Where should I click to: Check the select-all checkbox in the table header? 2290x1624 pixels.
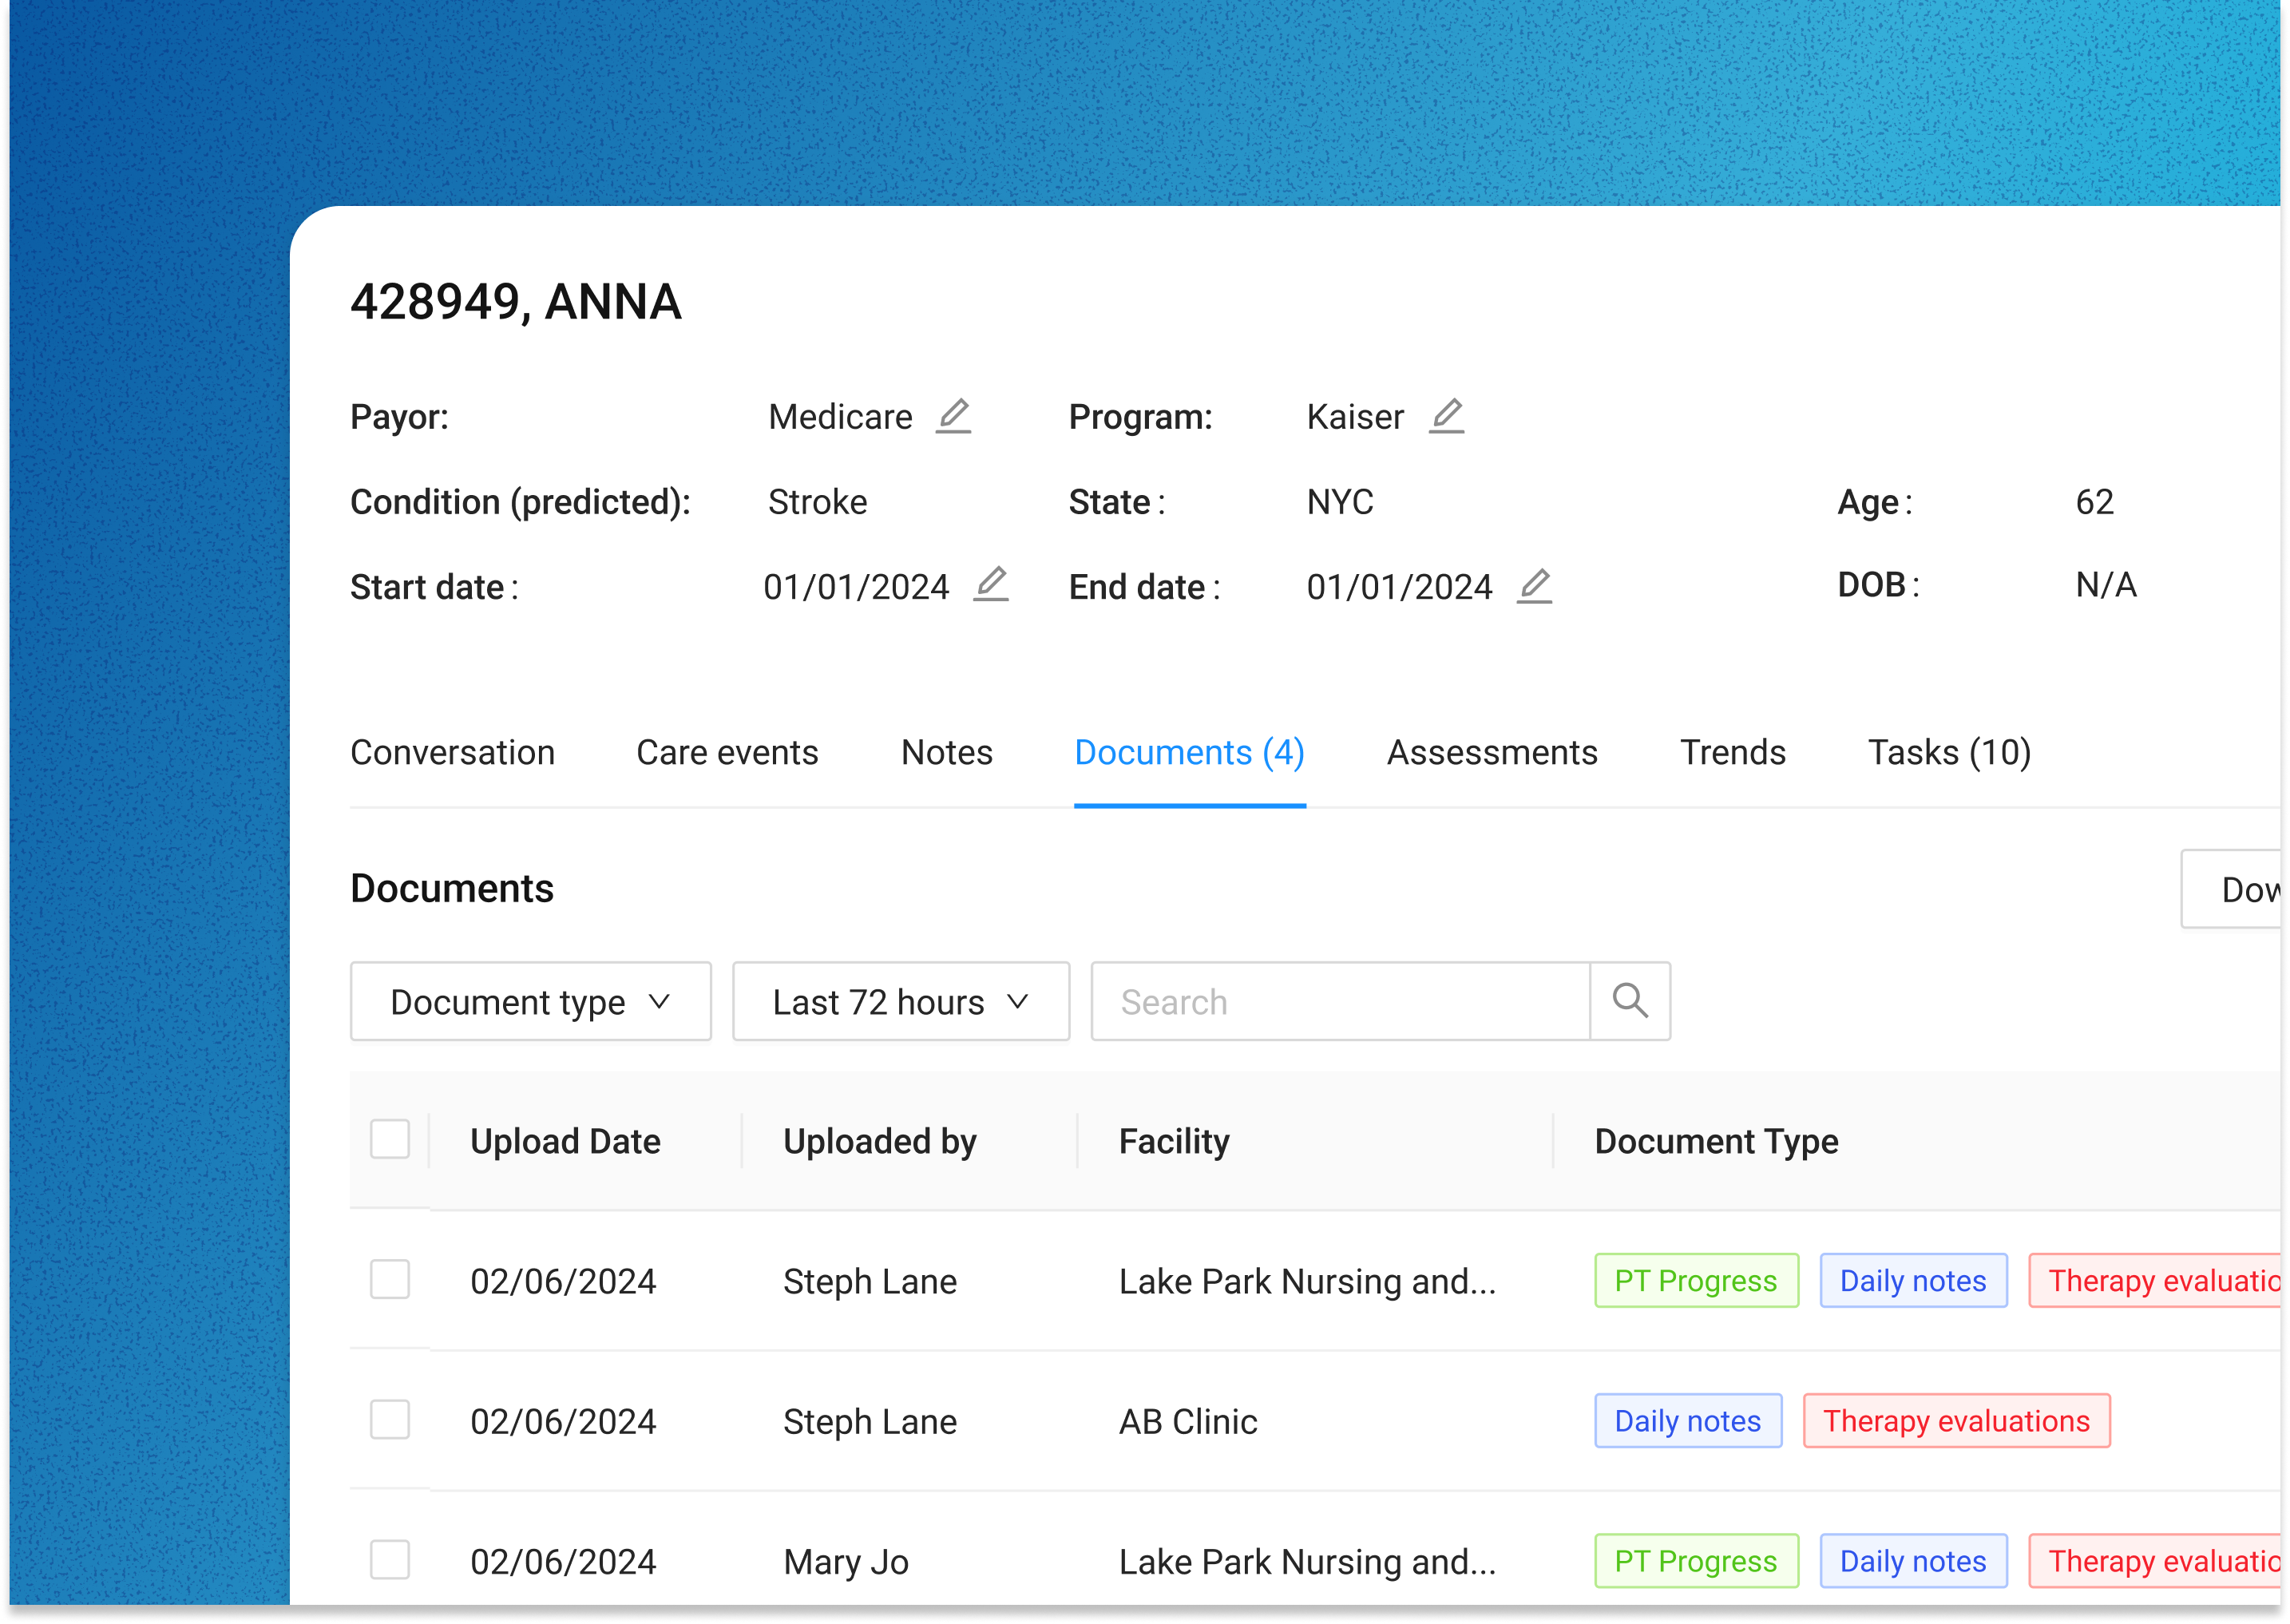point(390,1138)
